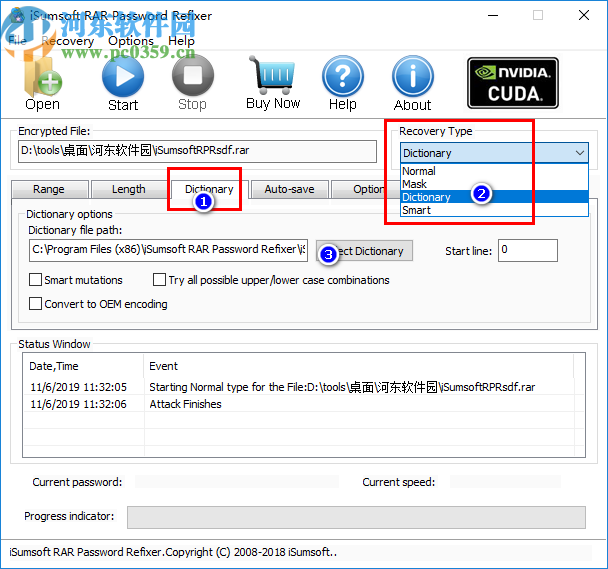Open Help from the question mark icon
The image size is (608, 569).
coord(343,83)
